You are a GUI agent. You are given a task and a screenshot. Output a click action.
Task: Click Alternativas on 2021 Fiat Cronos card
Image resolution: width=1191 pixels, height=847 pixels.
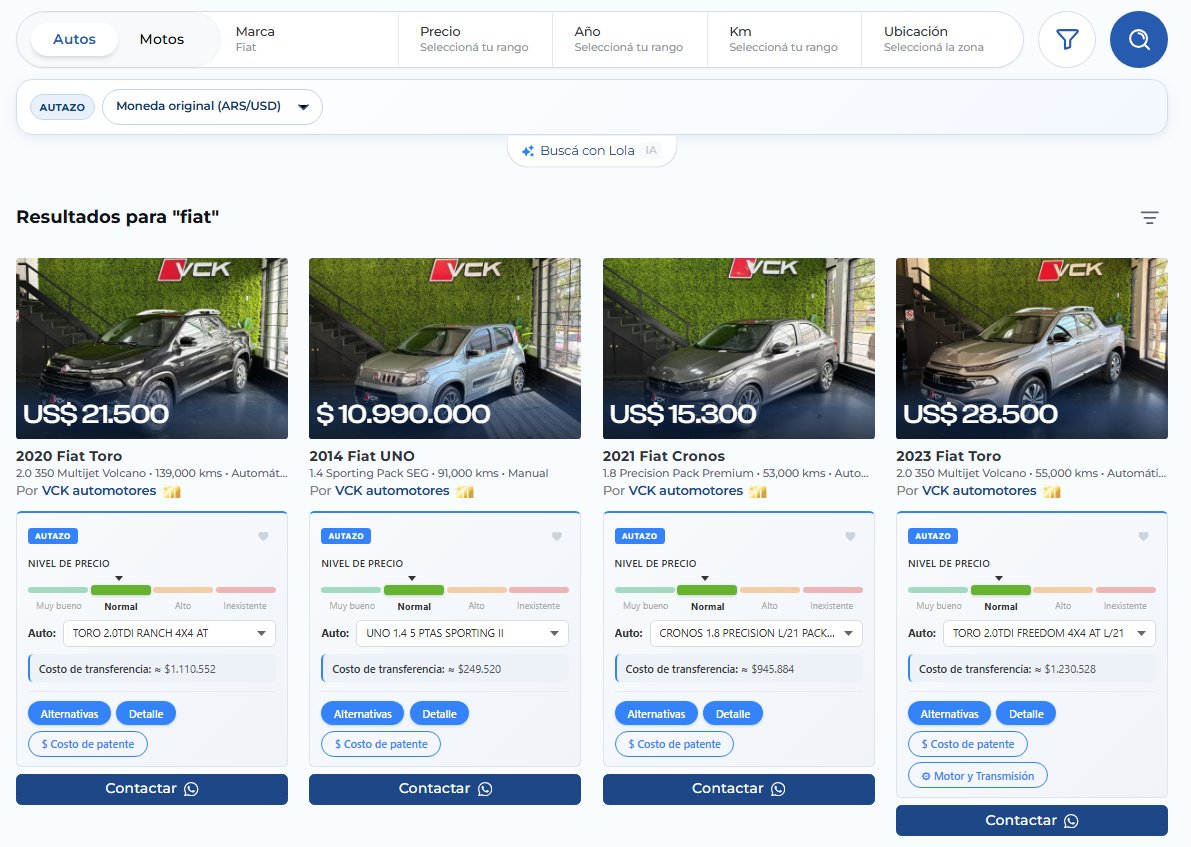point(656,714)
